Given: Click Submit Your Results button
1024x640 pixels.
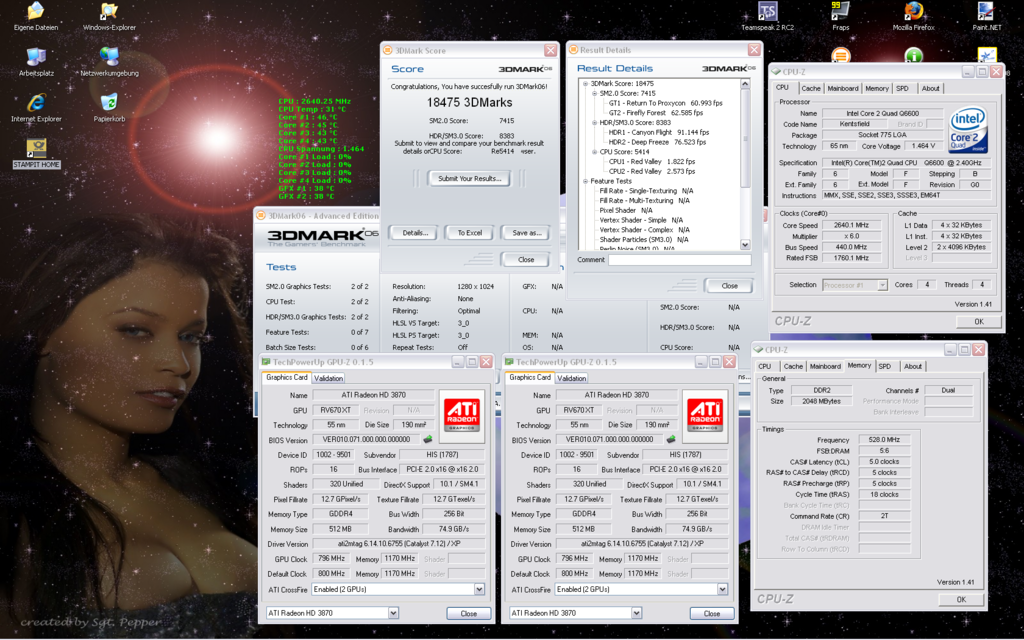Looking at the screenshot, I should 470,178.
